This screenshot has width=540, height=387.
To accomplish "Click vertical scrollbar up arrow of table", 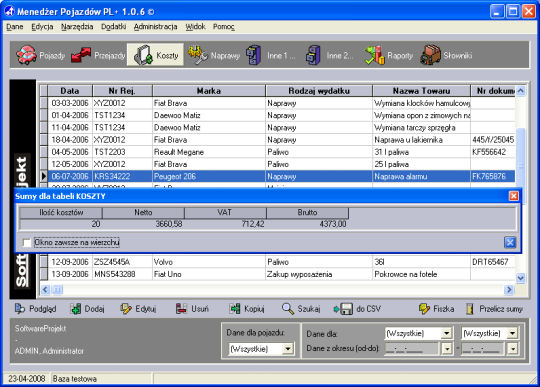I will tap(520, 91).
